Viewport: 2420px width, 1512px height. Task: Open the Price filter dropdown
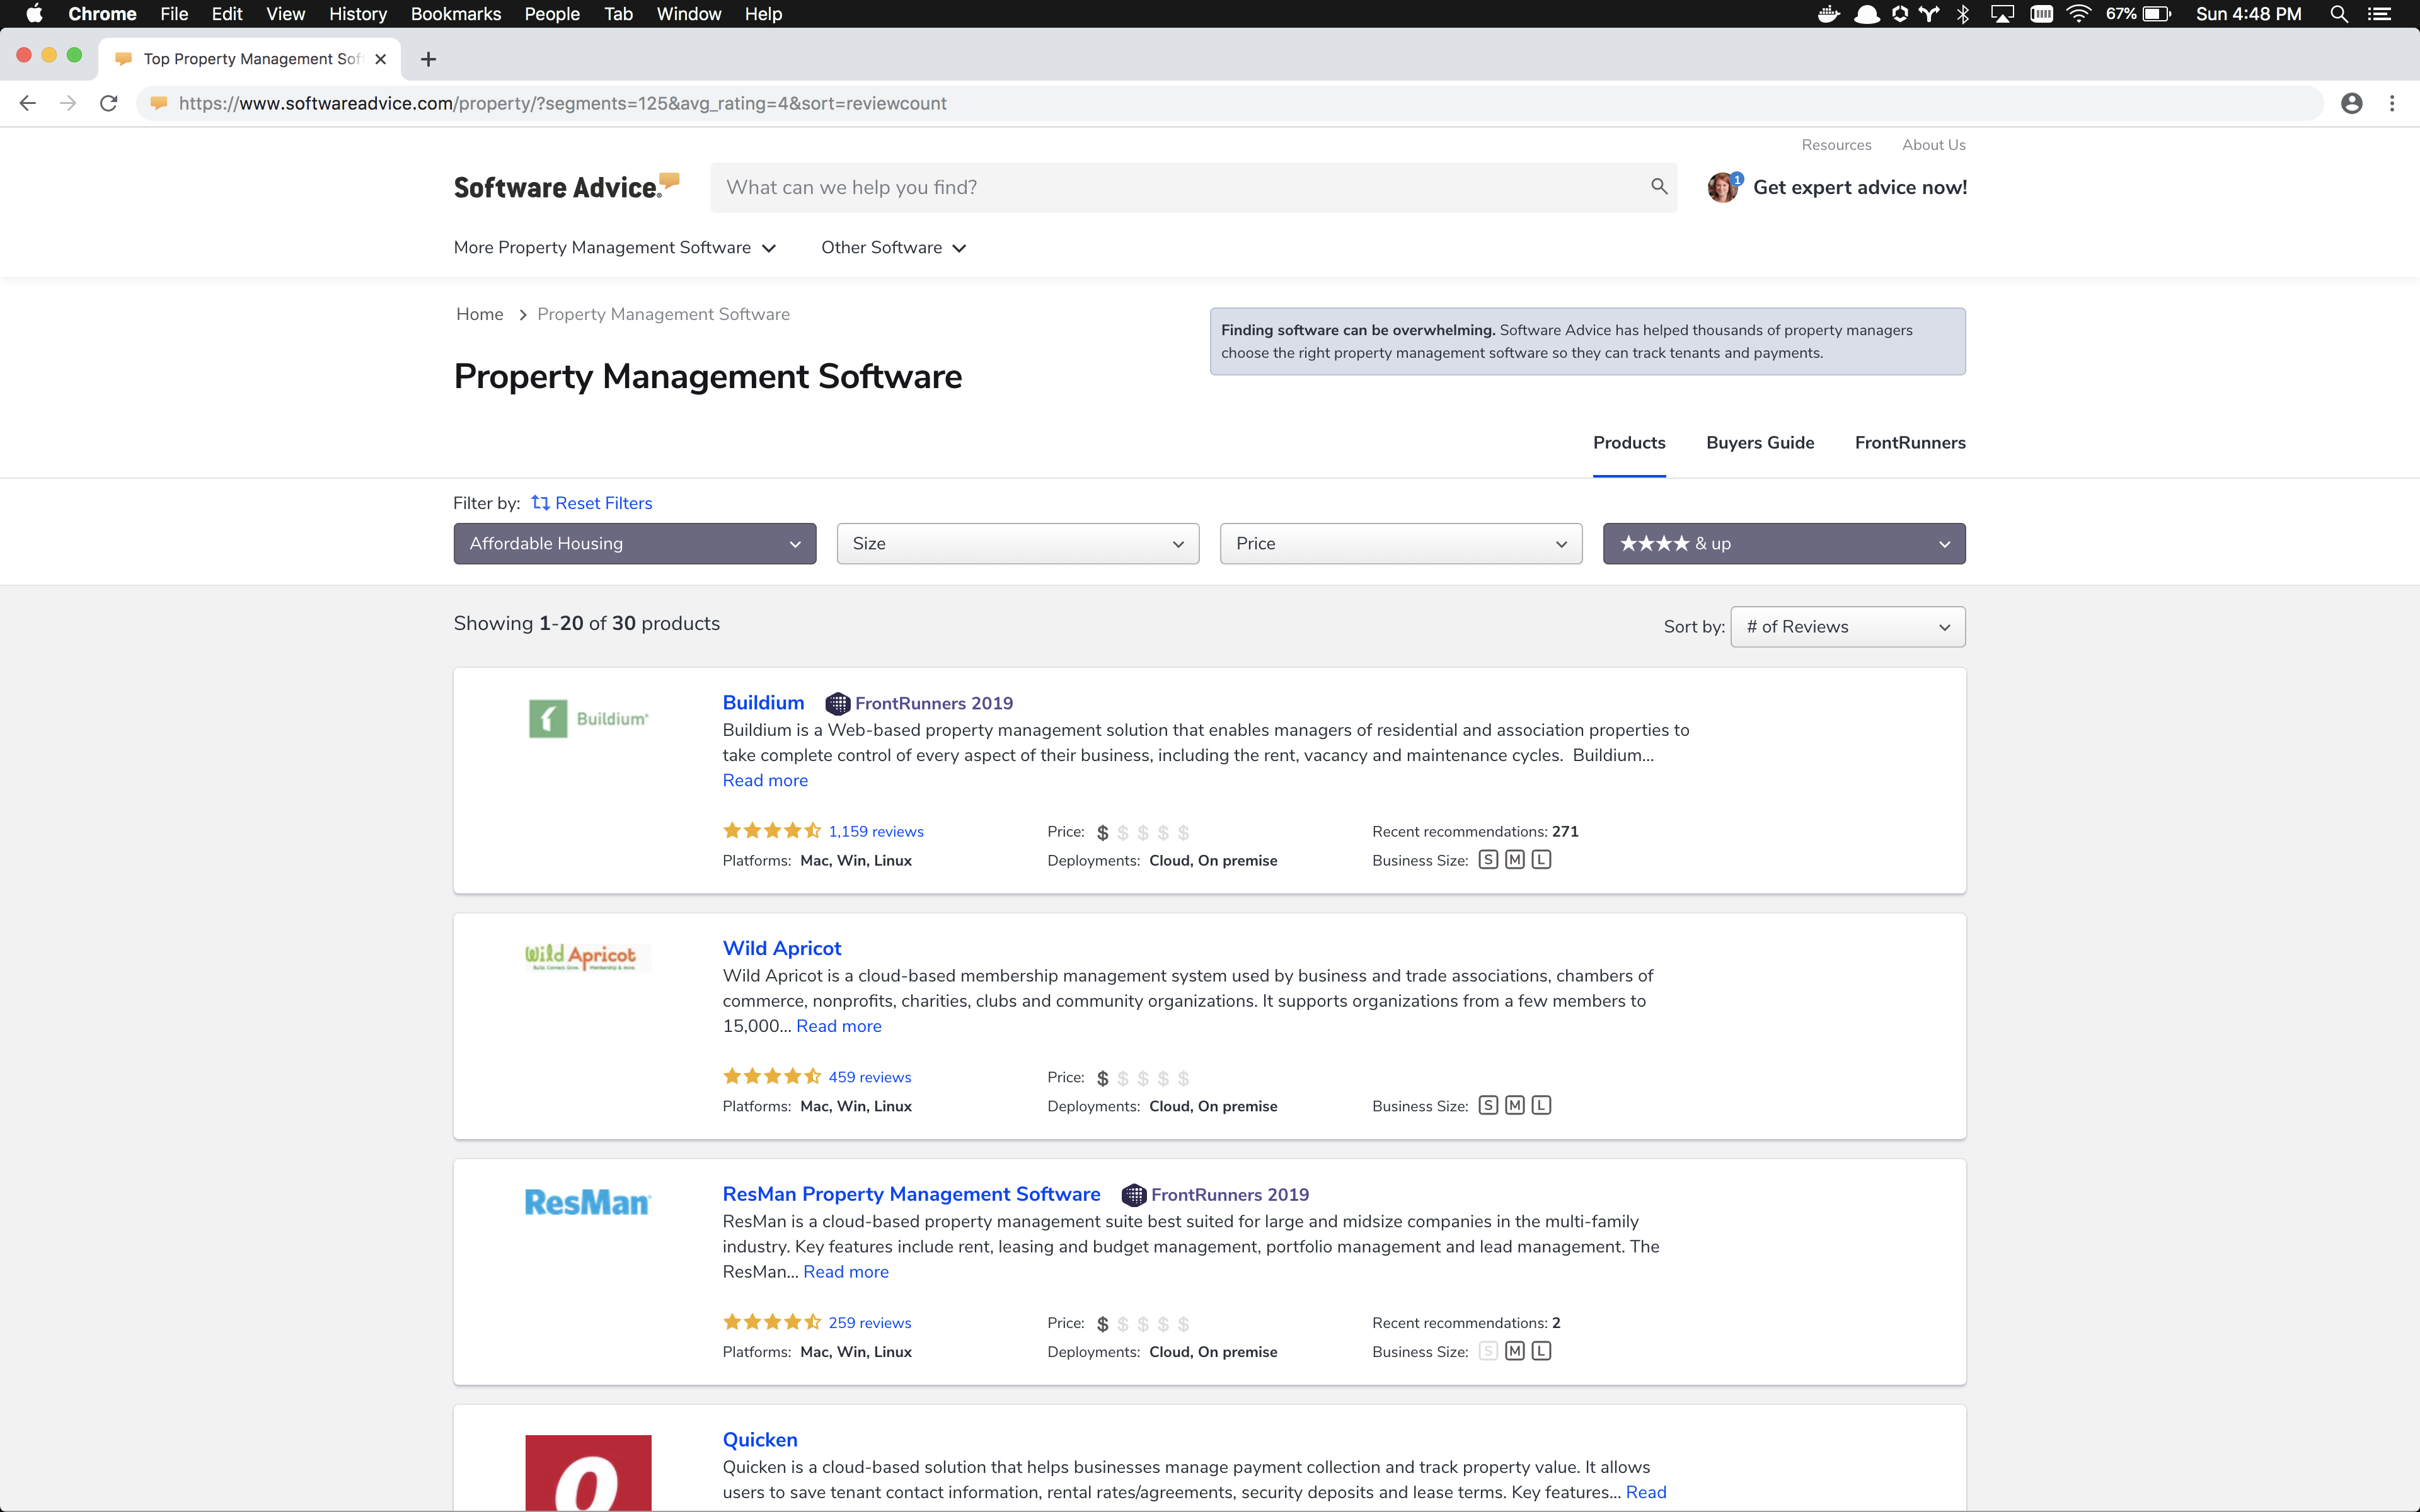pyautogui.click(x=1401, y=543)
